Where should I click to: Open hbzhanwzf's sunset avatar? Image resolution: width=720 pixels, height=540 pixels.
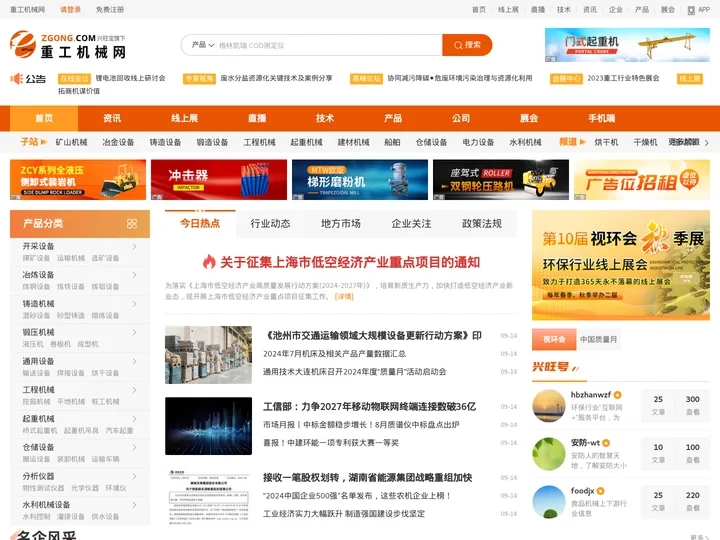point(549,405)
